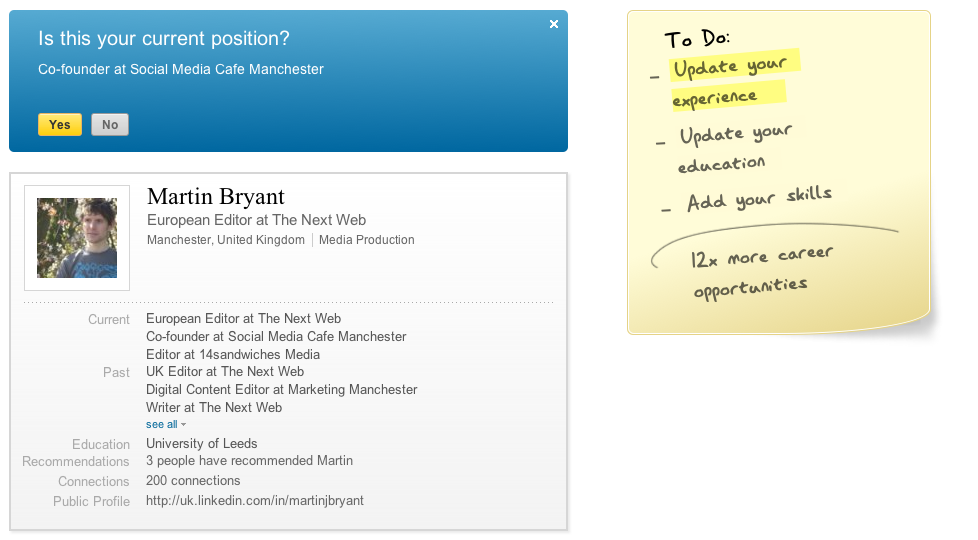Open Martin Bryant's profile photo
This screenshot has width=978, height=540.
(77, 238)
